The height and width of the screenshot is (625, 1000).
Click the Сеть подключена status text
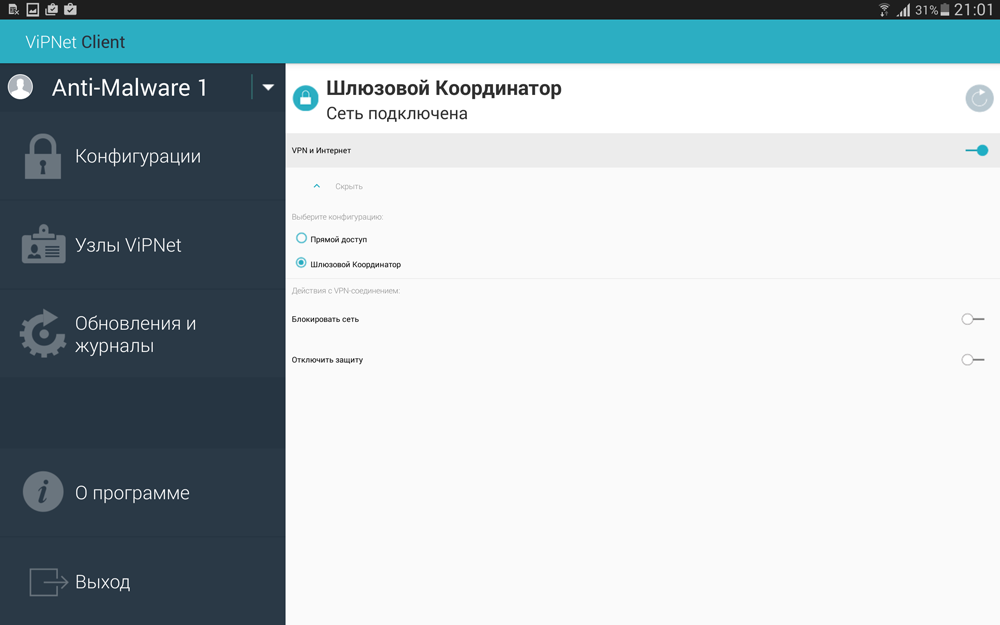(x=397, y=114)
